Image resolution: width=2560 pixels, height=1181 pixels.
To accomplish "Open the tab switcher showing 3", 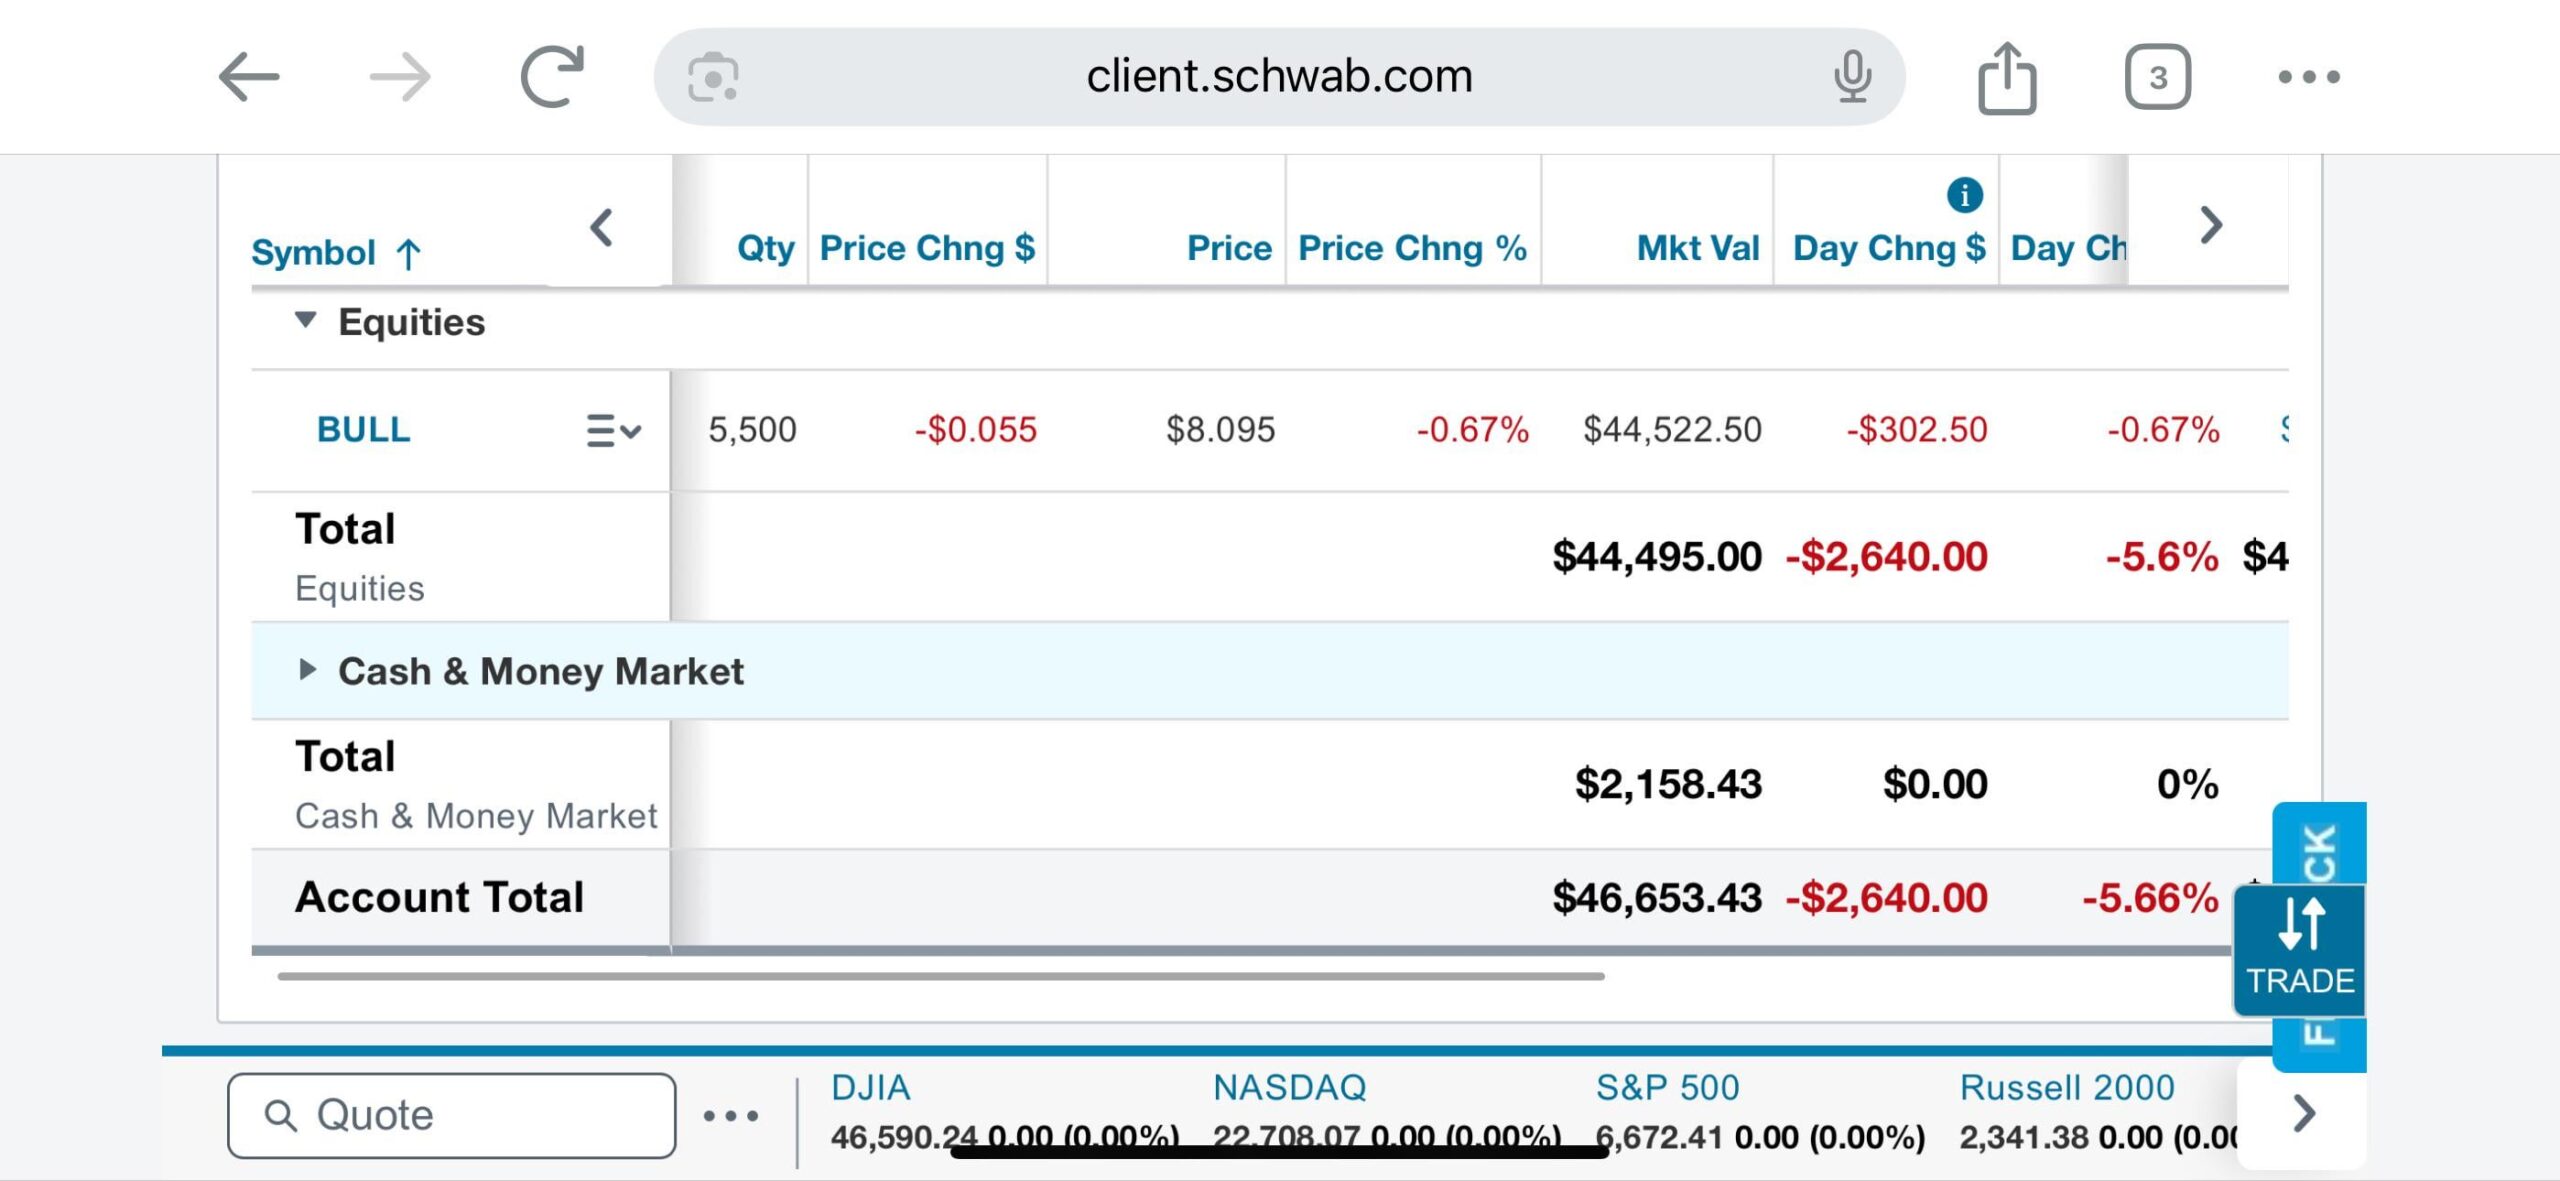I will [x=2157, y=77].
